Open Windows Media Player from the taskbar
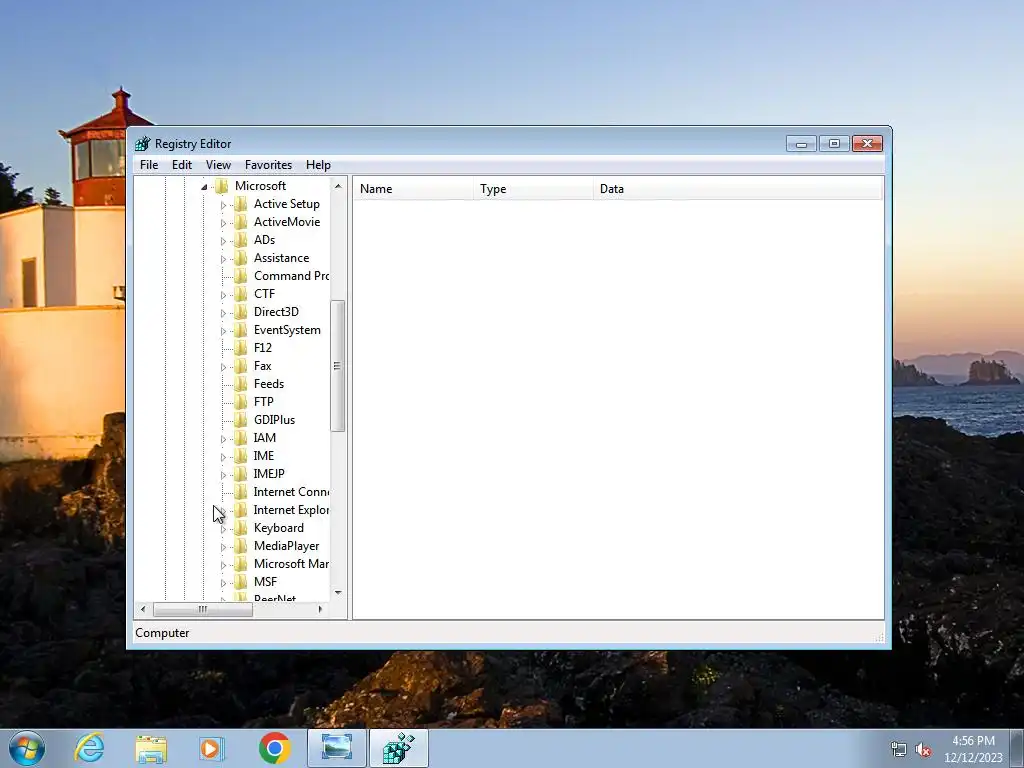Screen dimensions: 1024x768 [212, 748]
